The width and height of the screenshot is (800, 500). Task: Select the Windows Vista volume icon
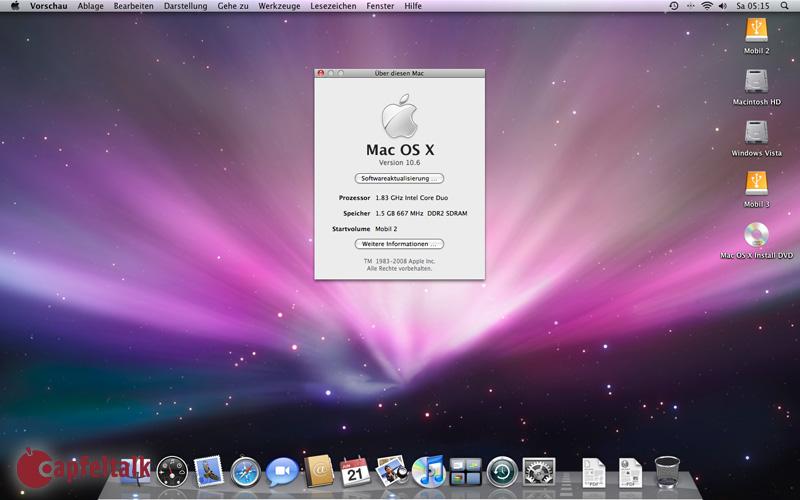click(756, 133)
